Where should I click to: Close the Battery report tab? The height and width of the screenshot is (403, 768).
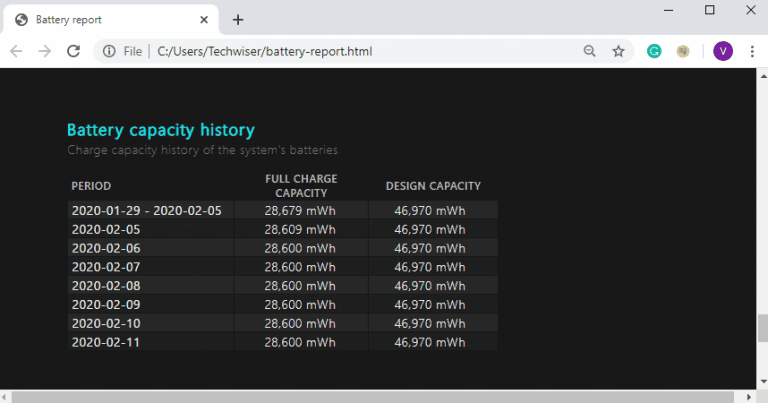(204, 20)
